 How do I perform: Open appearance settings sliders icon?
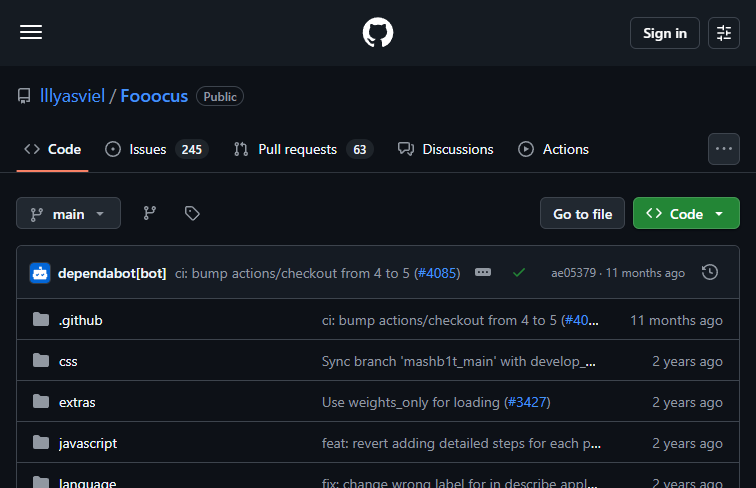(x=724, y=33)
